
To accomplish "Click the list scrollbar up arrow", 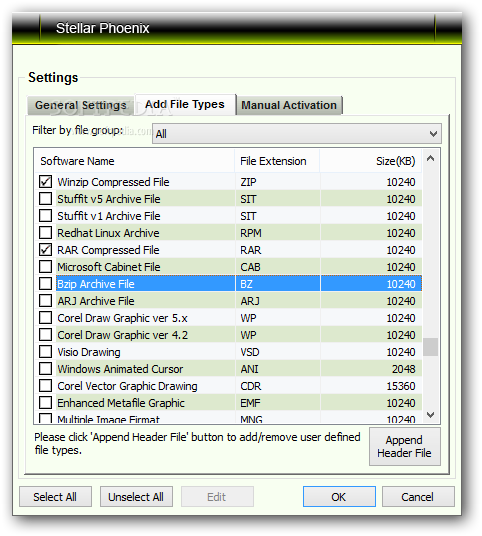I will pyautogui.click(x=431, y=158).
